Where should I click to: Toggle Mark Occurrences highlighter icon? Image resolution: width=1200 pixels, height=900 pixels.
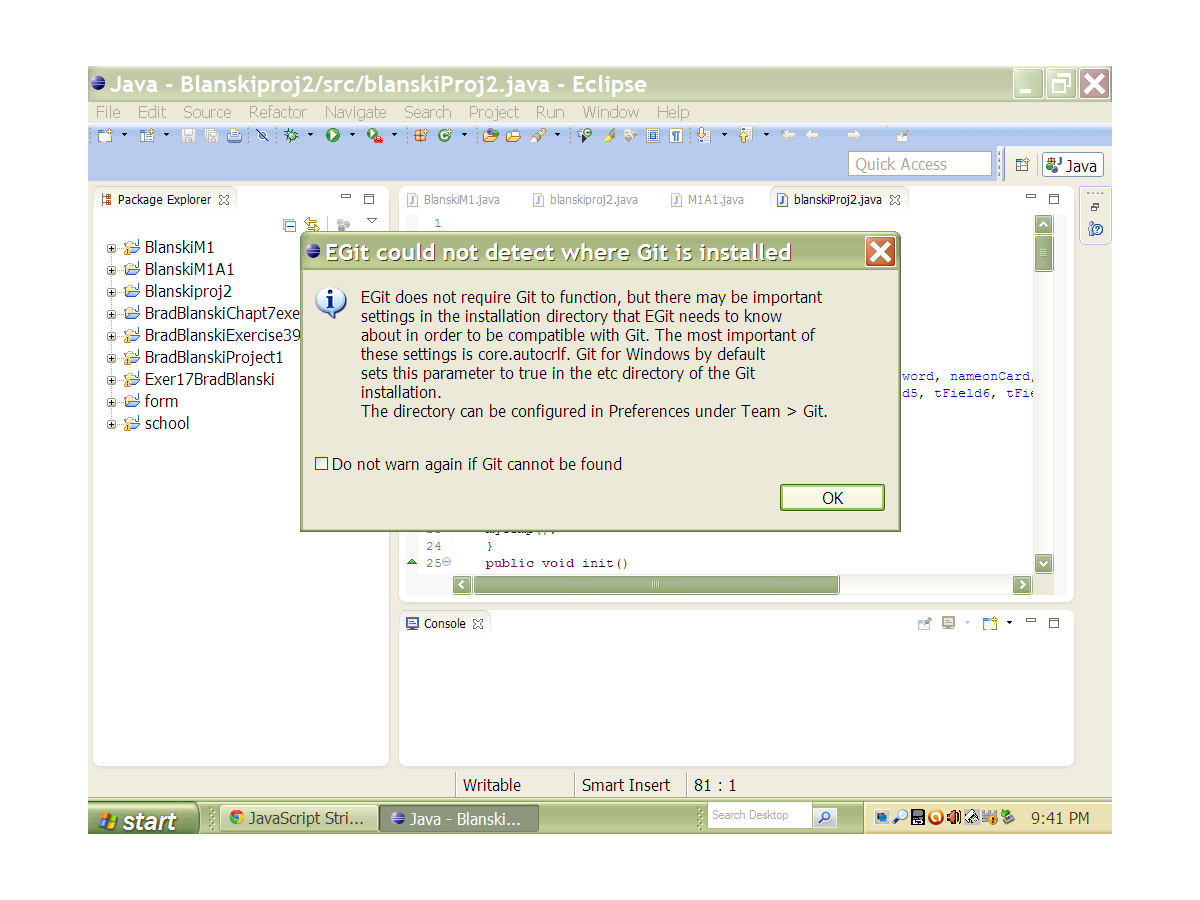pyautogui.click(x=609, y=135)
